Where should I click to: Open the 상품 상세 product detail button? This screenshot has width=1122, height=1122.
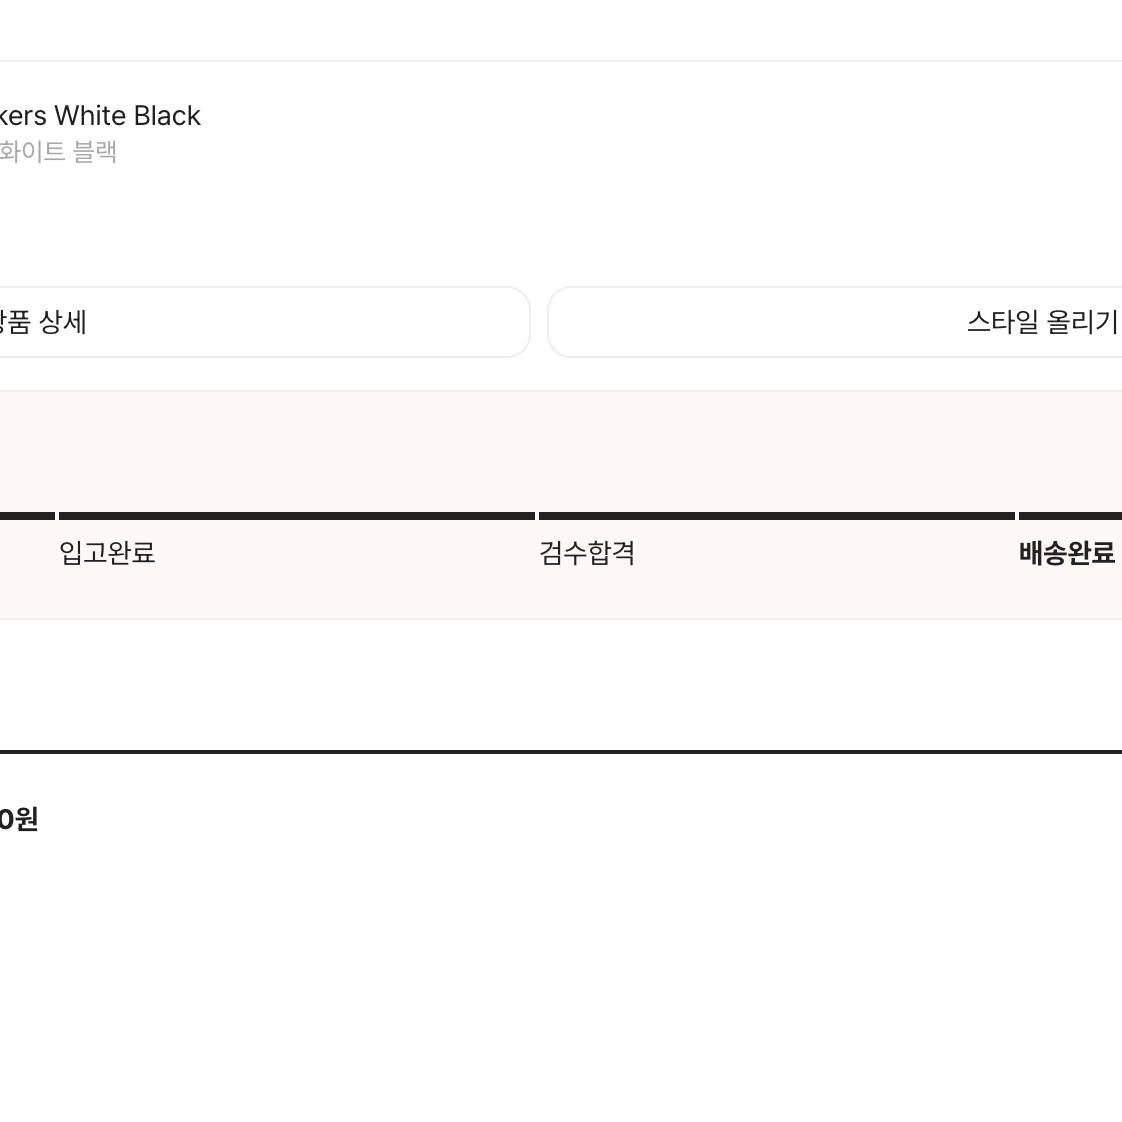pyautogui.click(x=45, y=322)
